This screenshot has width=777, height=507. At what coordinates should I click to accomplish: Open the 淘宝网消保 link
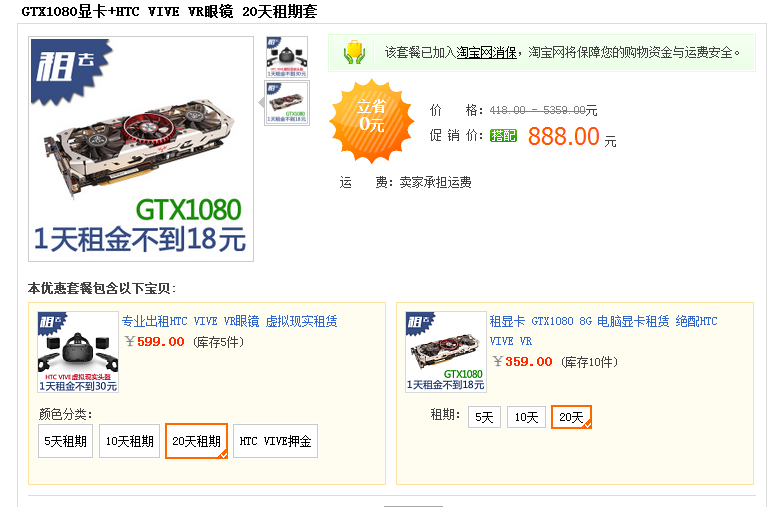pyautogui.click(x=486, y=53)
